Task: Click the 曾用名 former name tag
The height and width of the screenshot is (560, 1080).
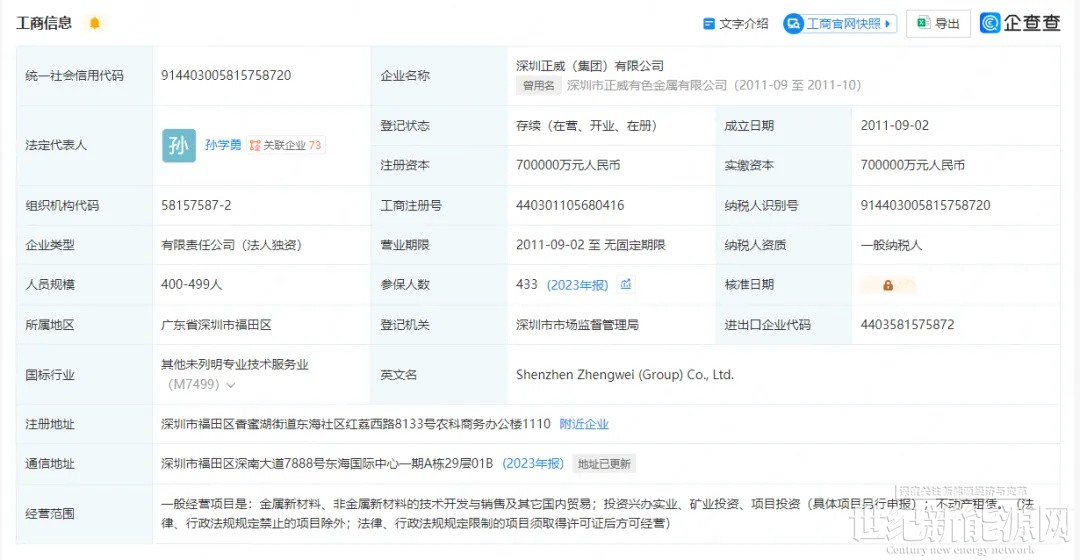Action: (538, 86)
